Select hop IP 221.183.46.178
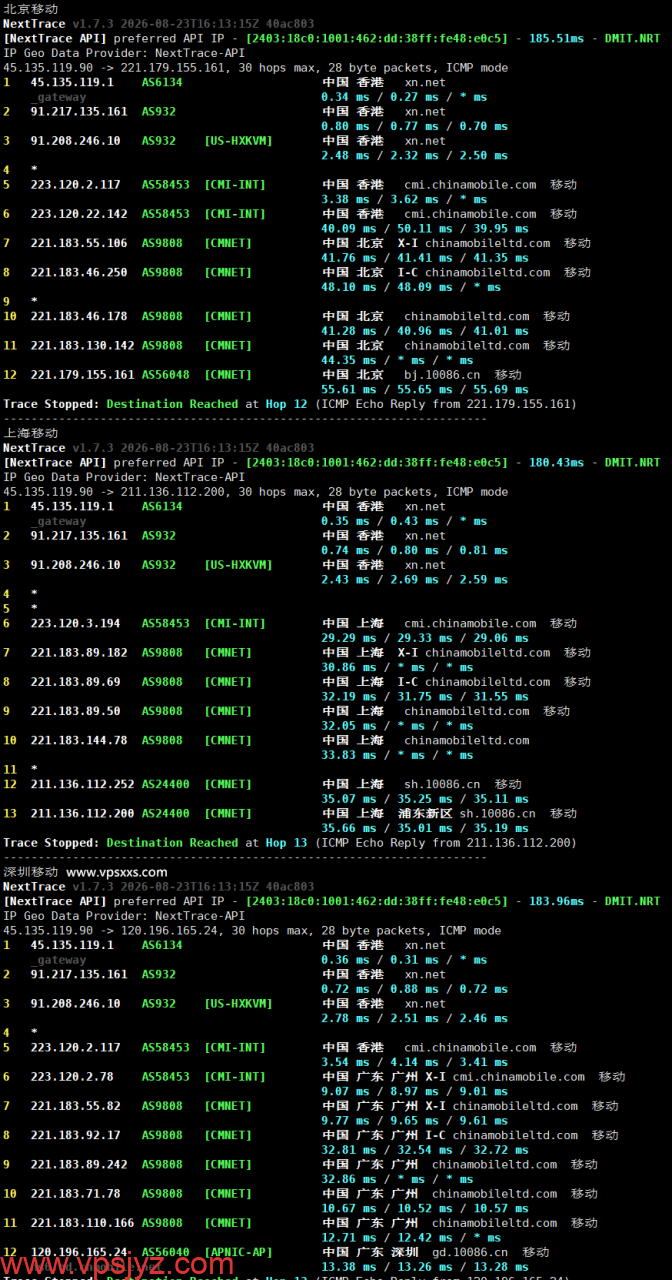 (79, 316)
